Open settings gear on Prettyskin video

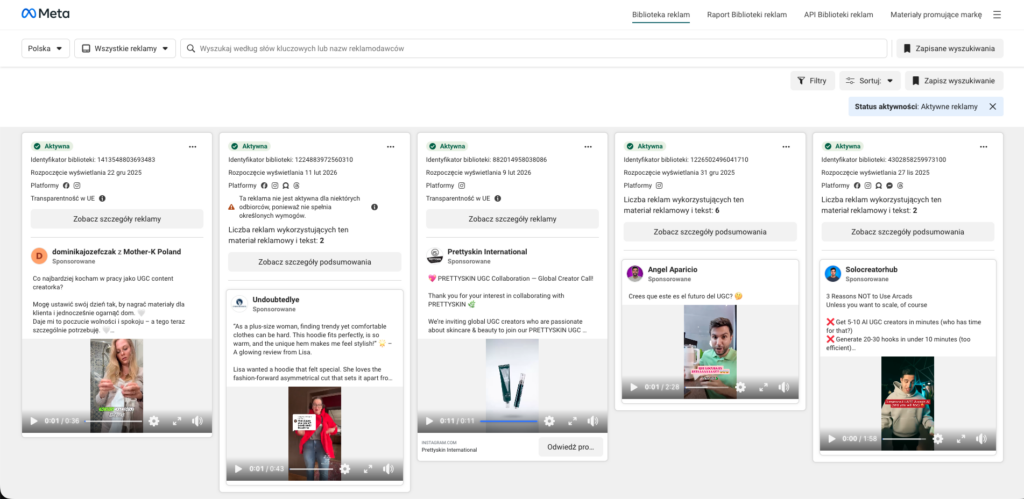[549, 421]
